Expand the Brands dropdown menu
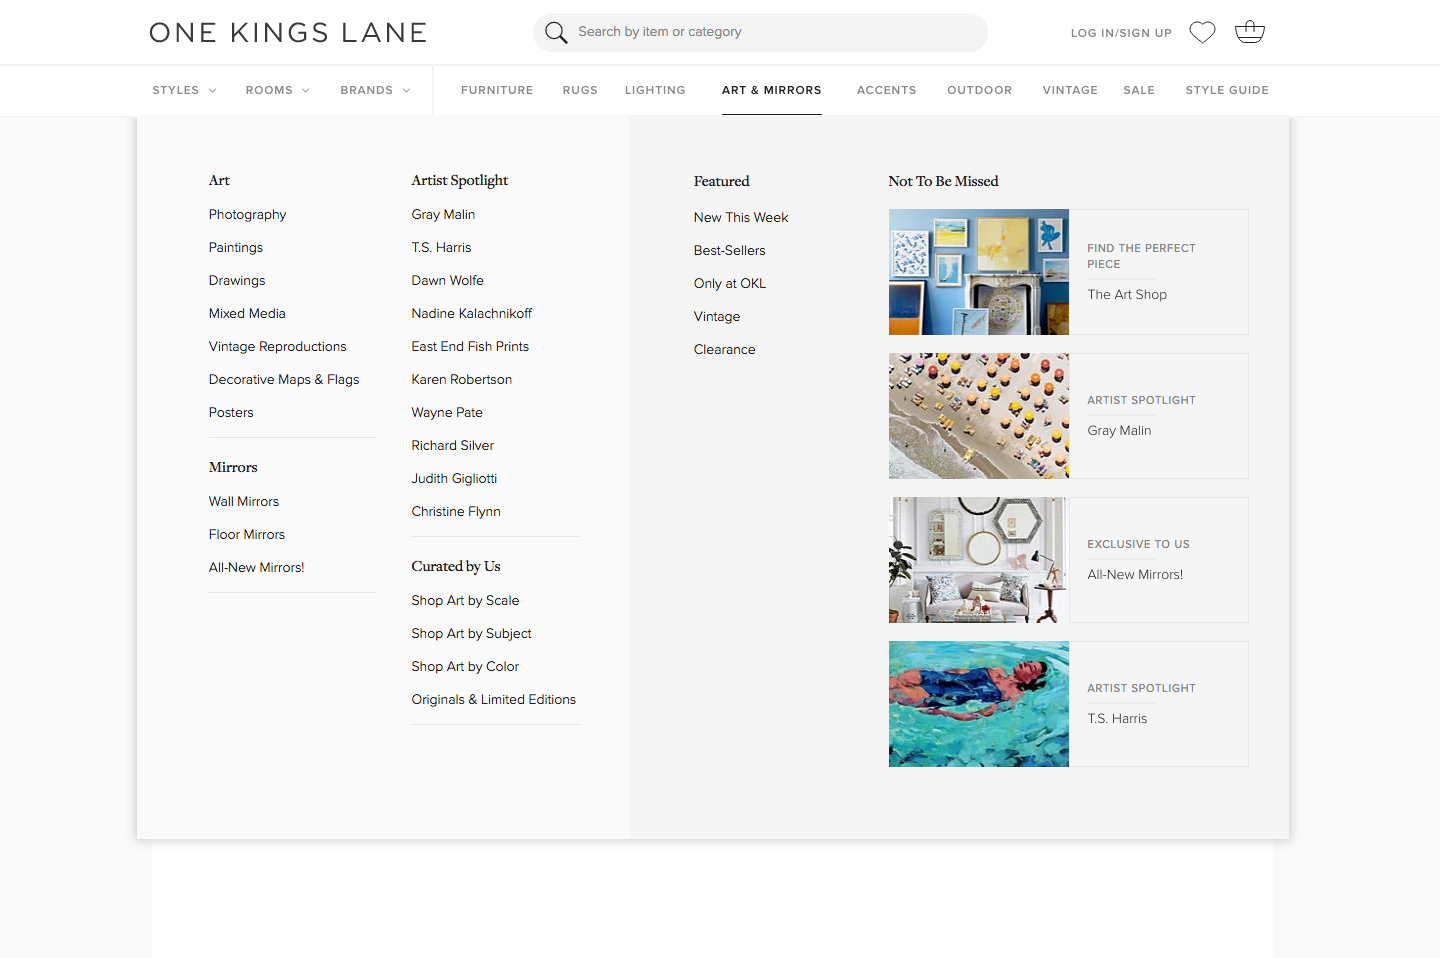The height and width of the screenshot is (958, 1440). tap(375, 90)
